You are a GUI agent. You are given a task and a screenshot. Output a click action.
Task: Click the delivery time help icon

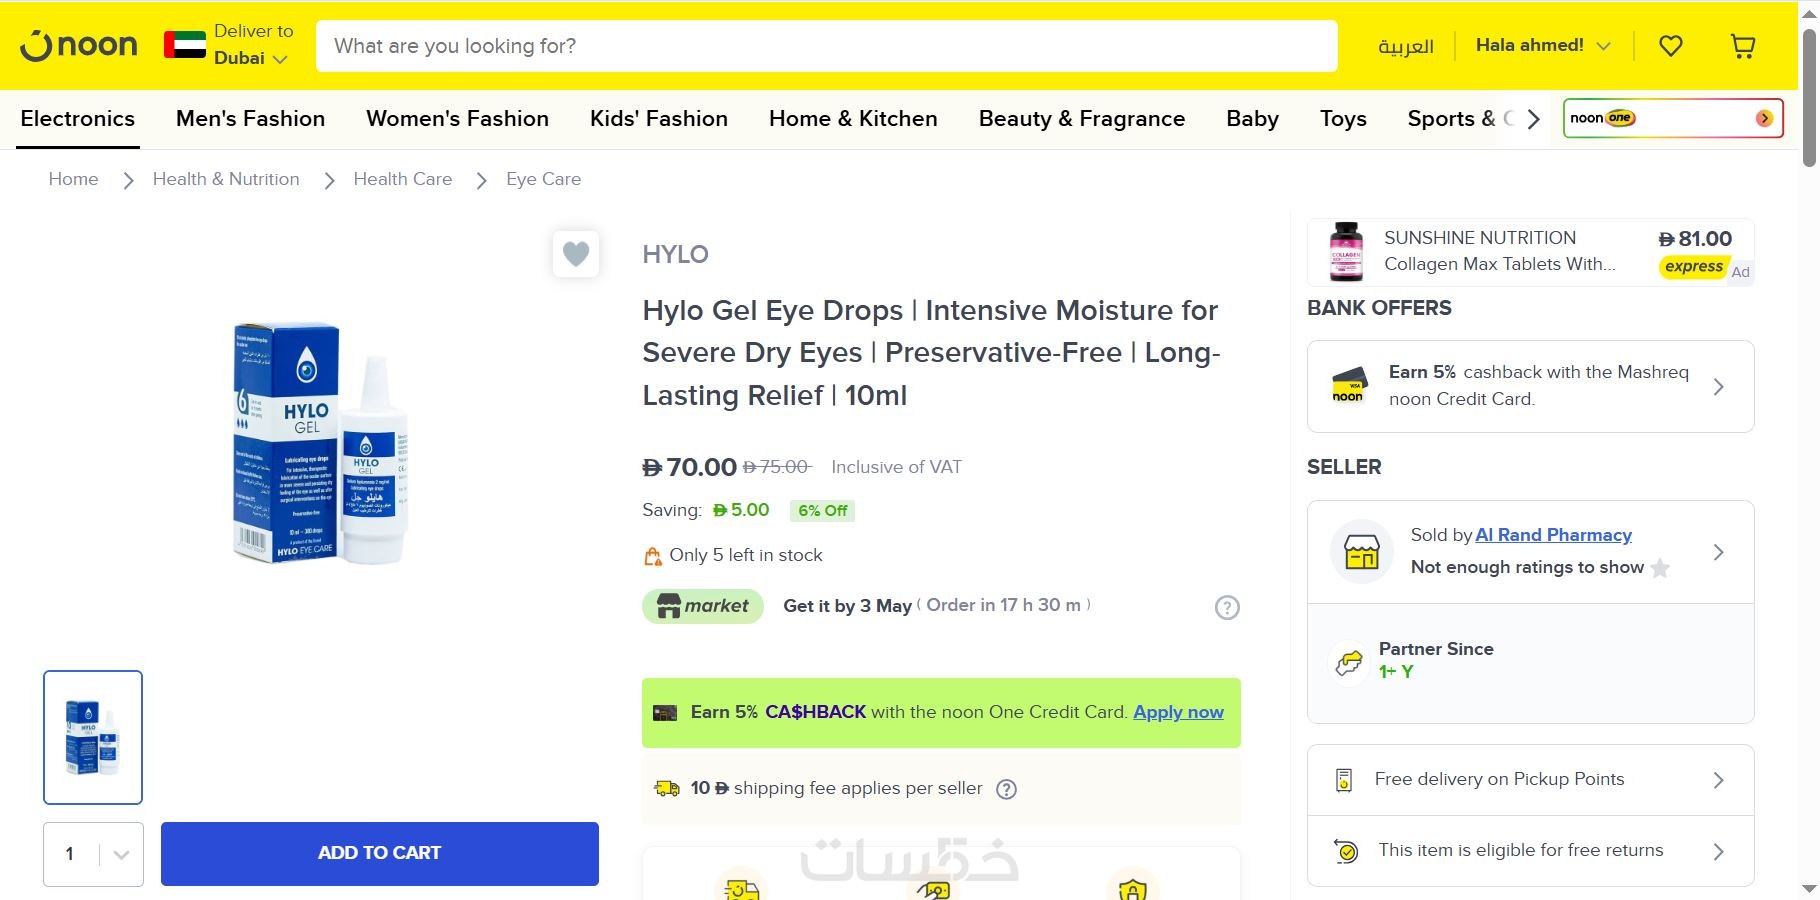click(x=1227, y=608)
